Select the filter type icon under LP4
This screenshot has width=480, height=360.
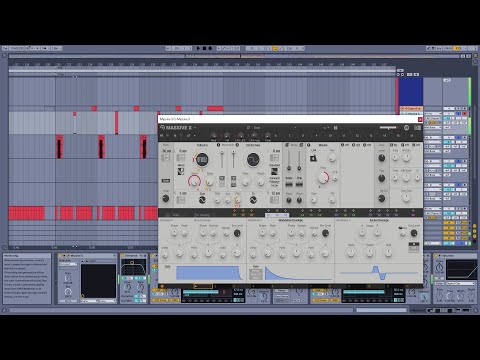313,159
